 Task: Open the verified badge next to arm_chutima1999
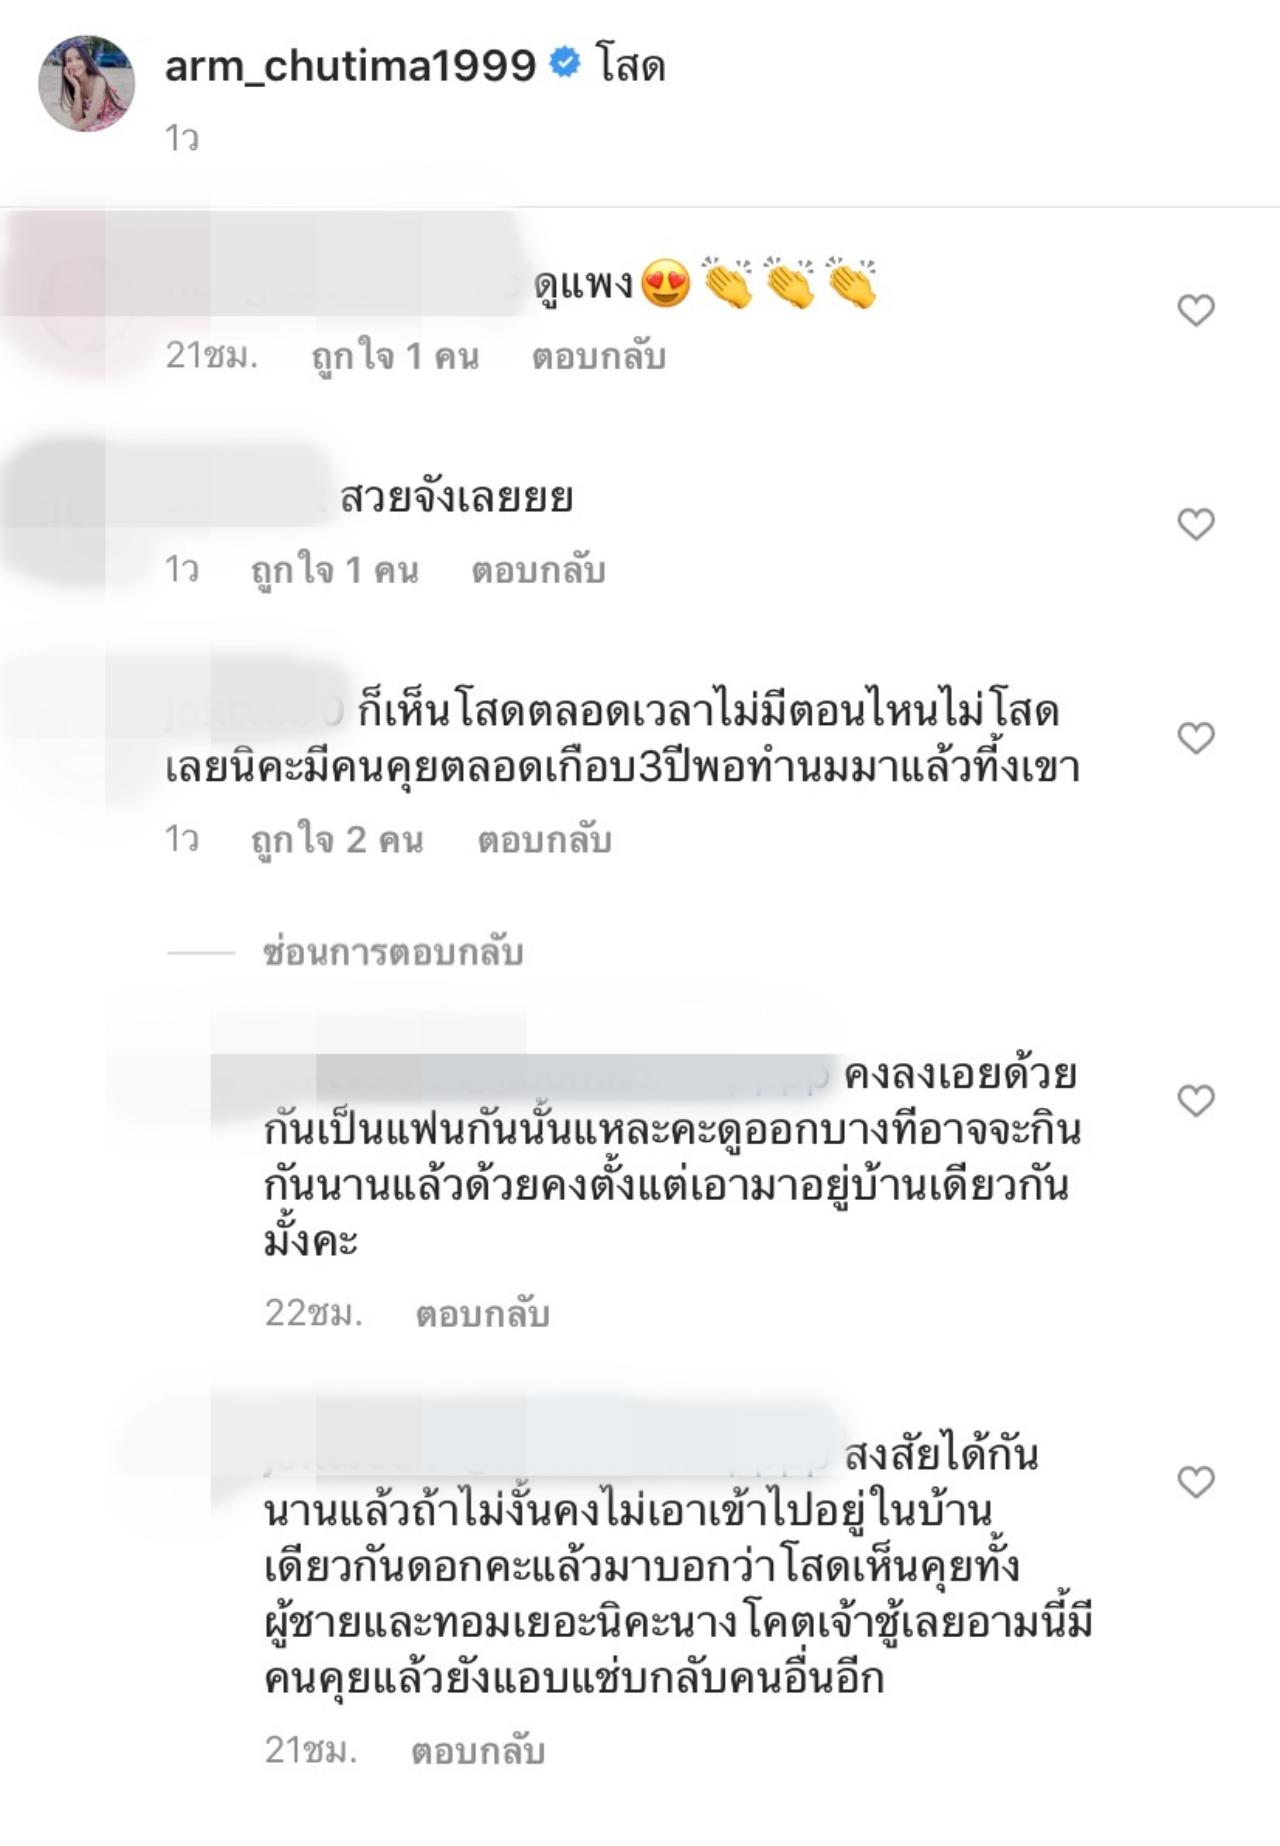coord(565,65)
